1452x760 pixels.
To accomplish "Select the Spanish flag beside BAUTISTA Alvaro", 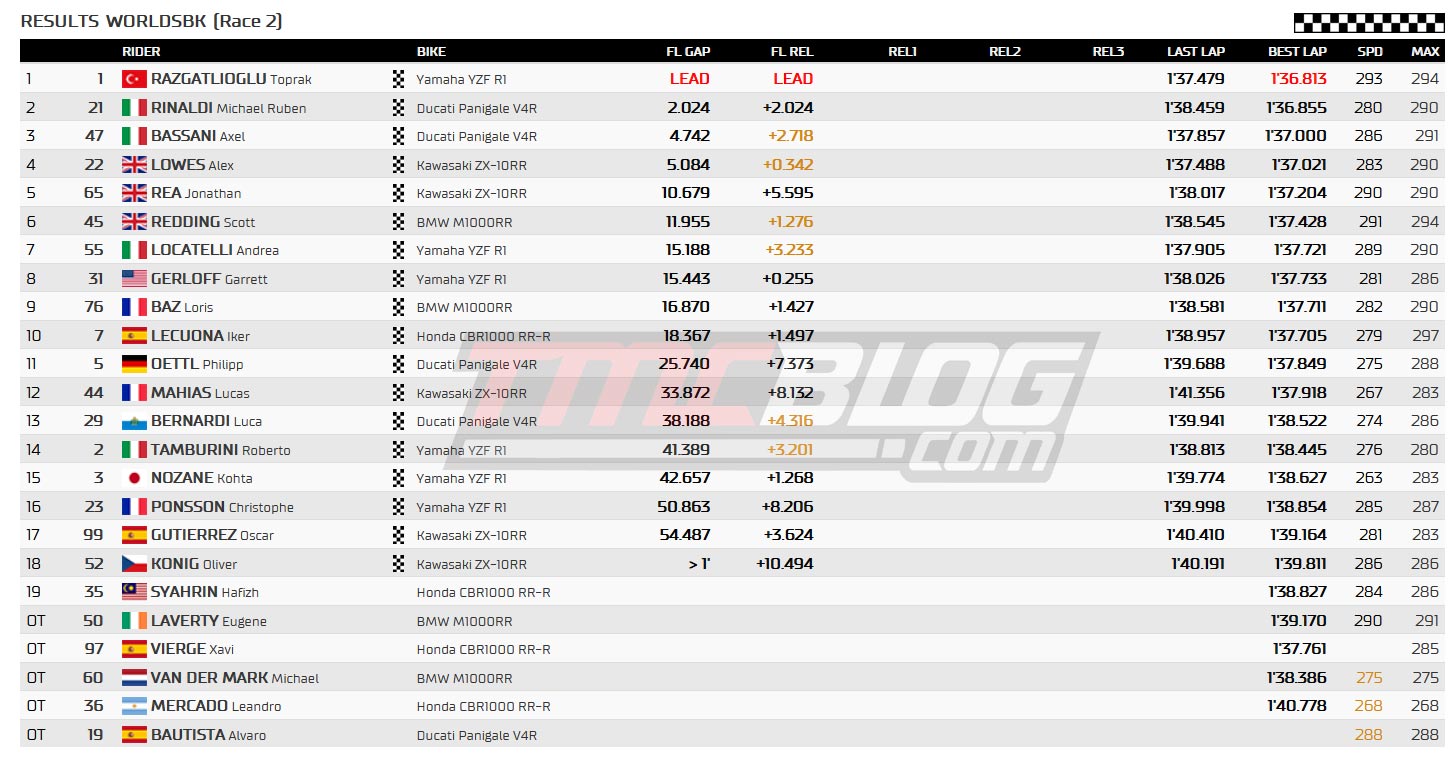I will click(x=134, y=734).
